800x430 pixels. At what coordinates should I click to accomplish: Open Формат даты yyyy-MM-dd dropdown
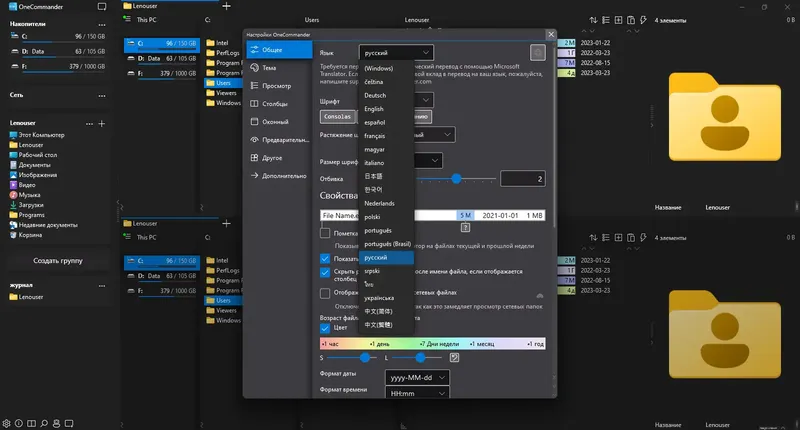tap(417, 377)
